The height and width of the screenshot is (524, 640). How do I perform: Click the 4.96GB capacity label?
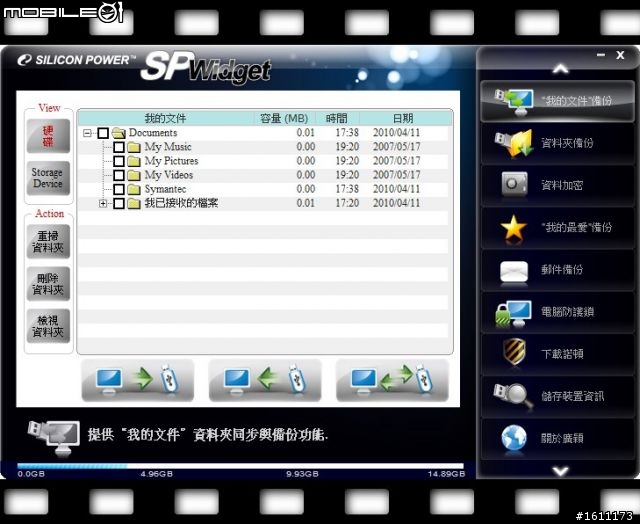(x=157, y=474)
